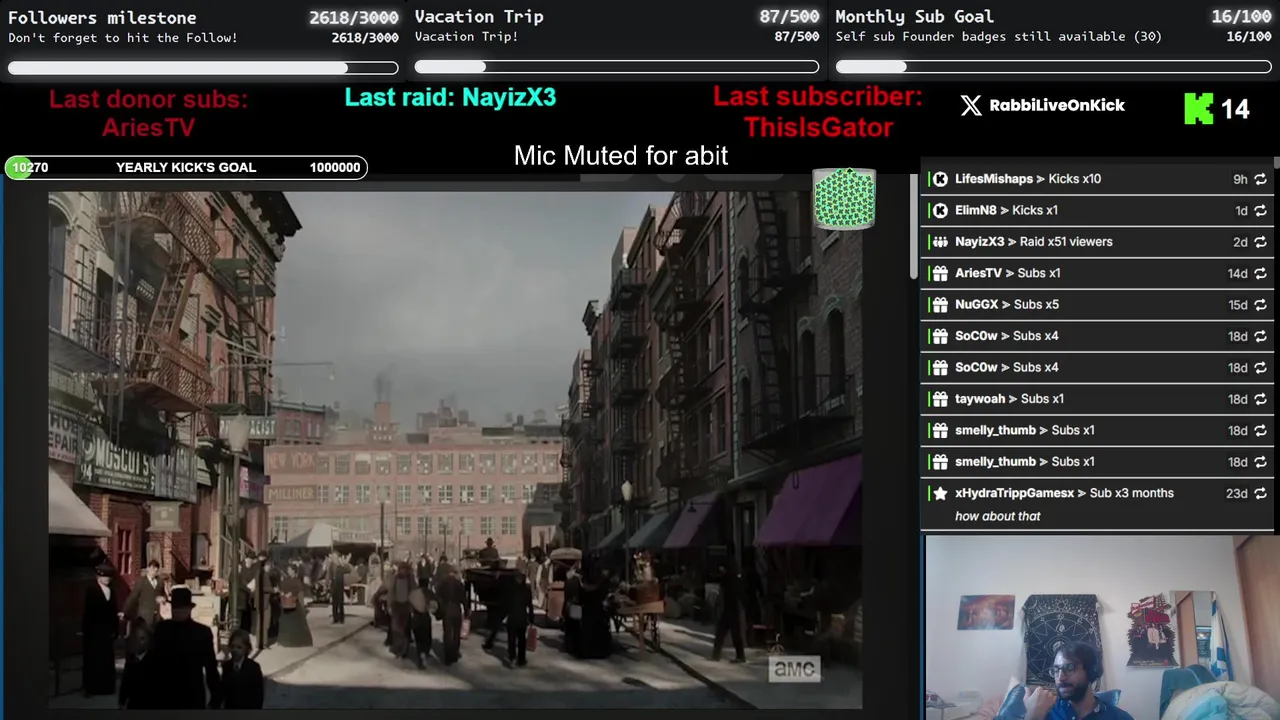
Task: Click the Yearly Kick's Goal bar
Action: [x=186, y=168]
